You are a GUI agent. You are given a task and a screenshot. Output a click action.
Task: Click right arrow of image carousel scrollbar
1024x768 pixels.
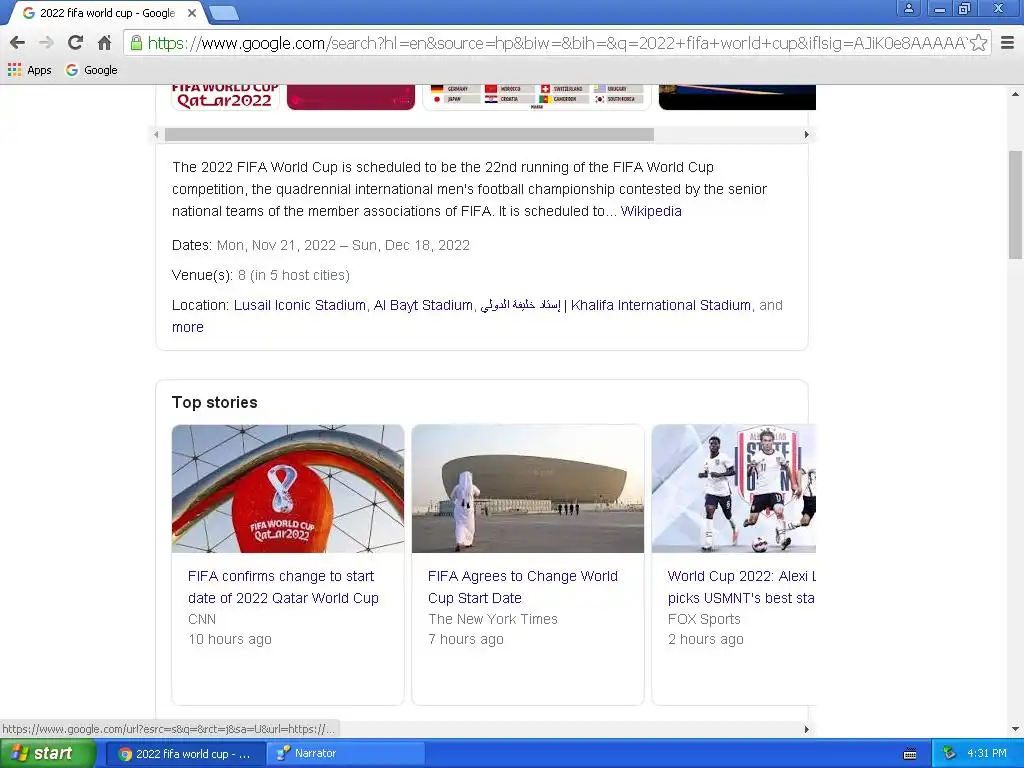807,135
